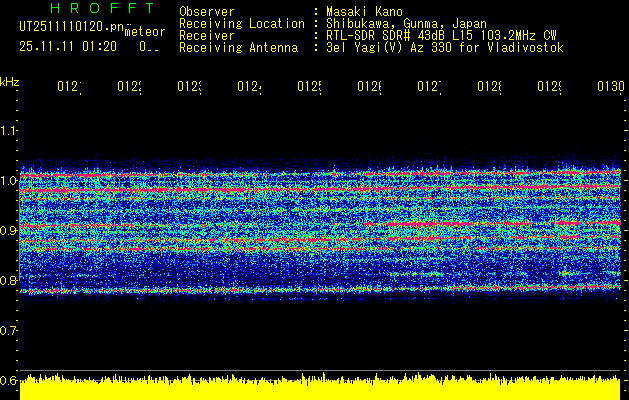This screenshot has width=629, height=400.
Task: Click the 0.9 kHz frequency tick
Action: [x=9, y=230]
